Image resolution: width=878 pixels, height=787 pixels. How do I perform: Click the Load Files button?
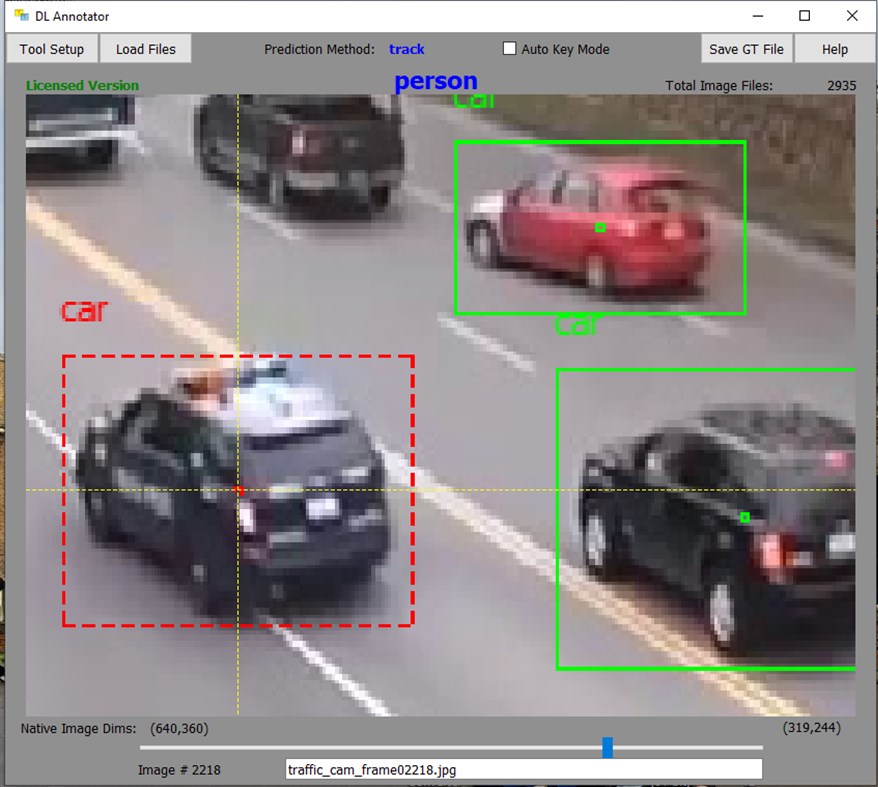pyautogui.click(x=146, y=49)
